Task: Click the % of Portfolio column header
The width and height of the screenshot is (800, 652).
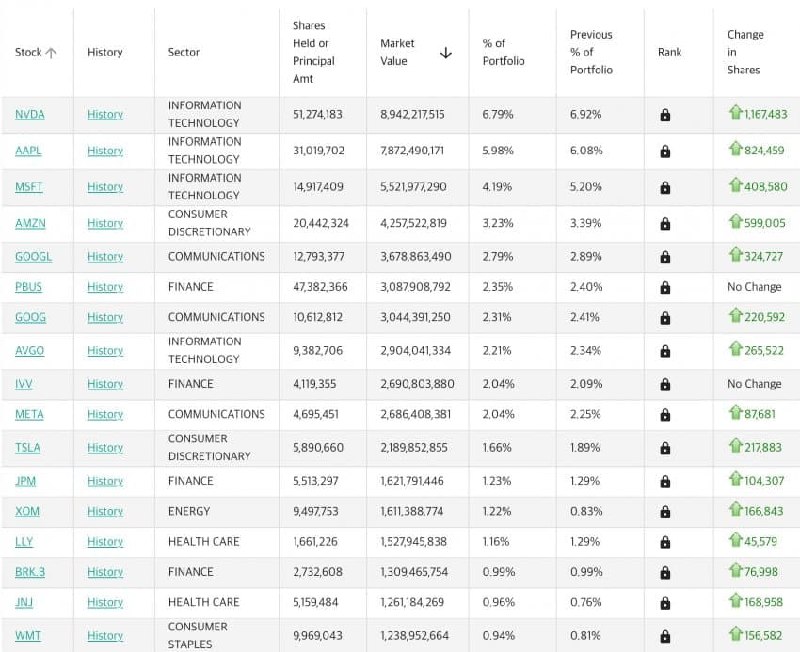Action: [503, 52]
